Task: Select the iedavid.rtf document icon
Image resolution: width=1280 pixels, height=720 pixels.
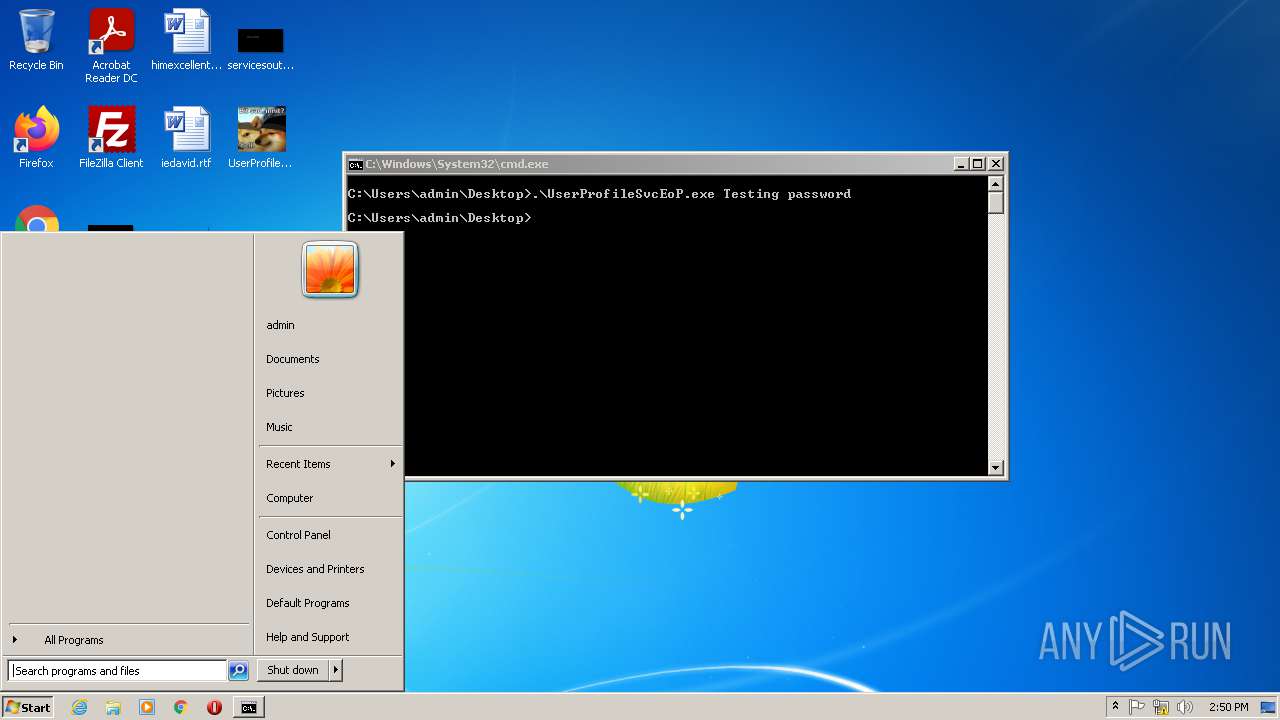Action: [186, 138]
